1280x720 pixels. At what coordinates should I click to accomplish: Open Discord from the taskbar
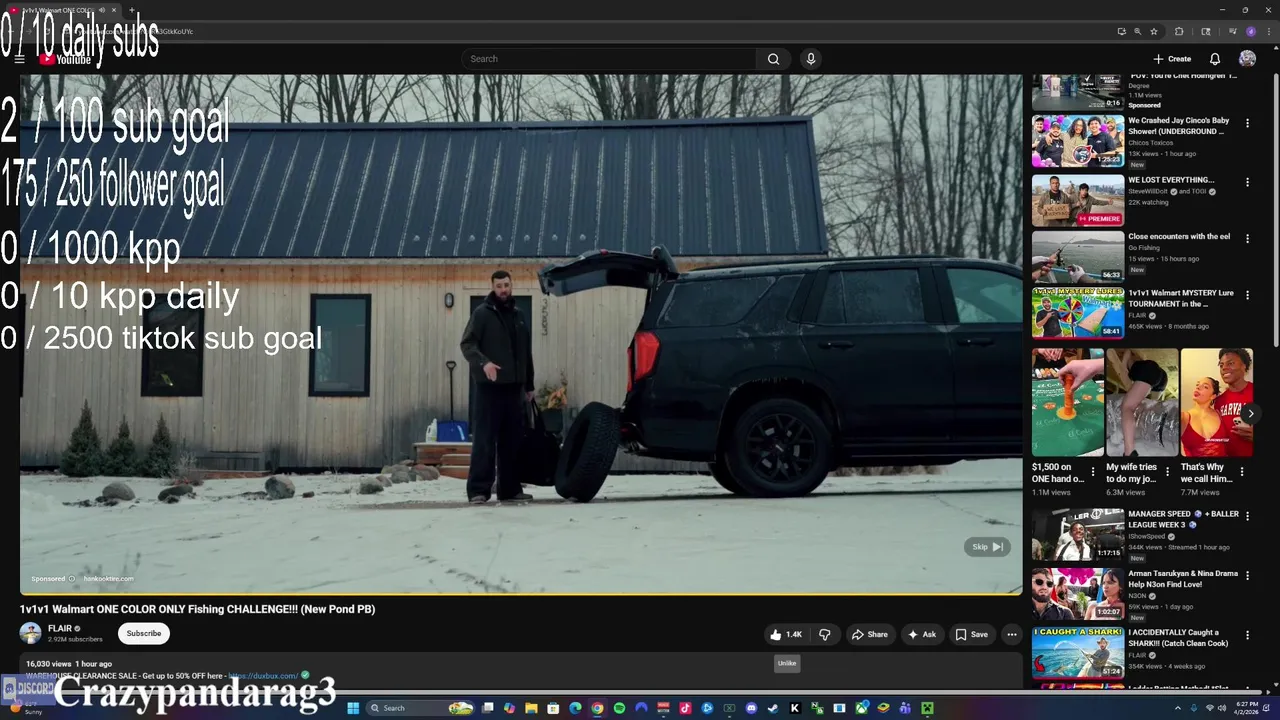(751, 708)
